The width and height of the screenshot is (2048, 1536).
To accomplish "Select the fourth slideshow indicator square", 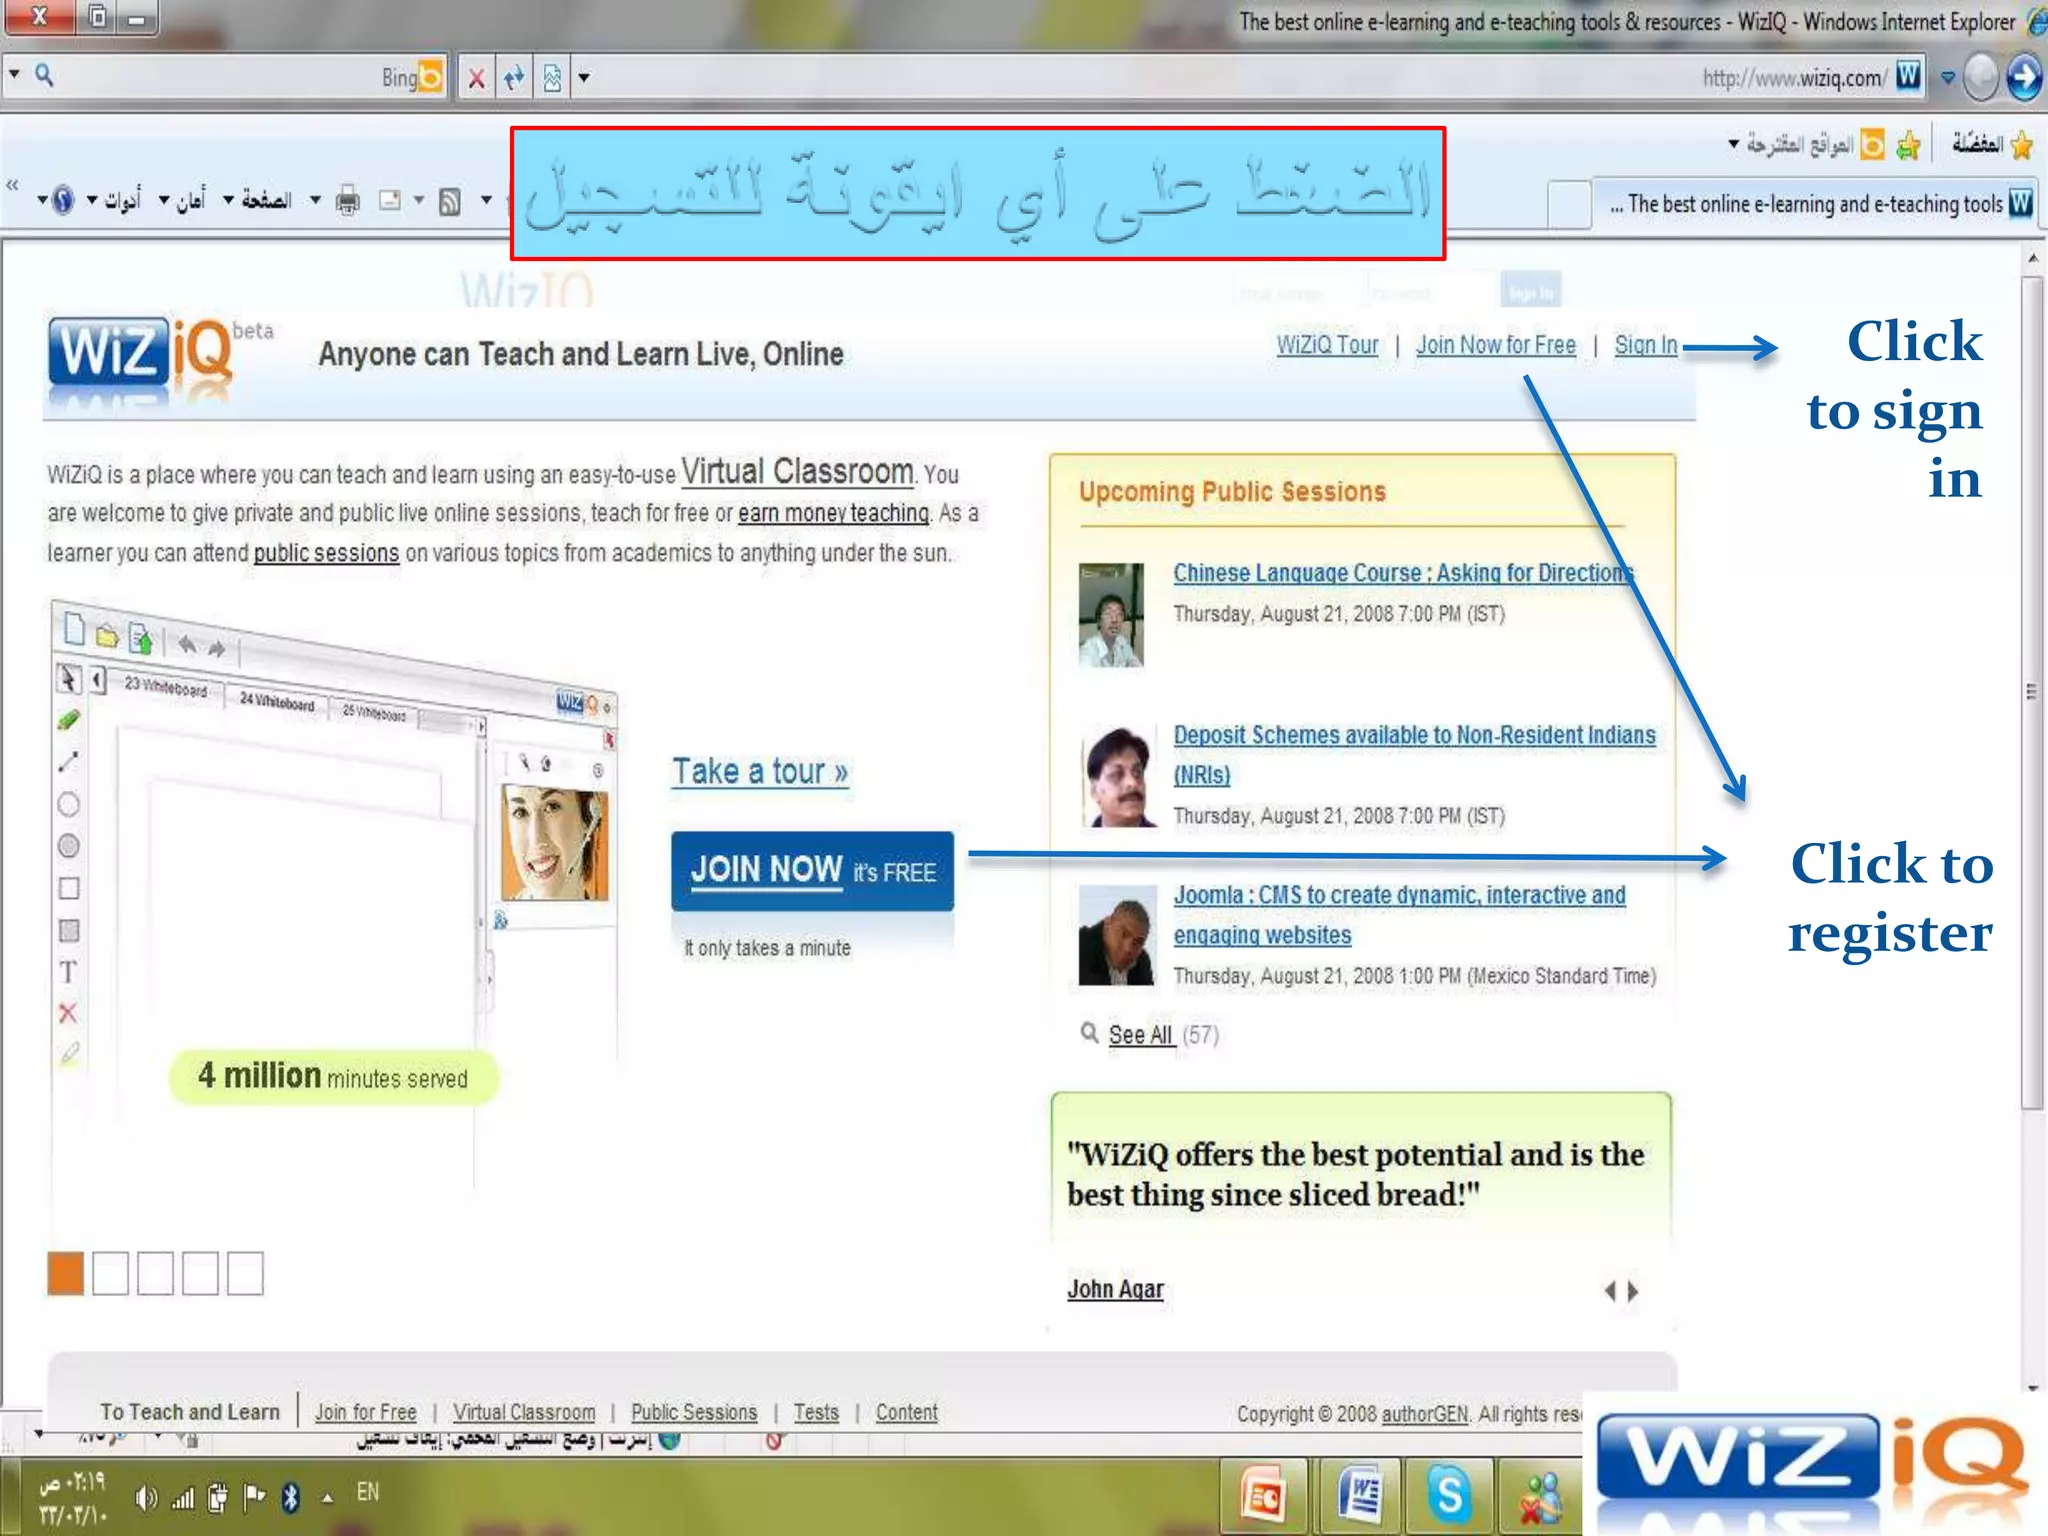I will coord(200,1273).
